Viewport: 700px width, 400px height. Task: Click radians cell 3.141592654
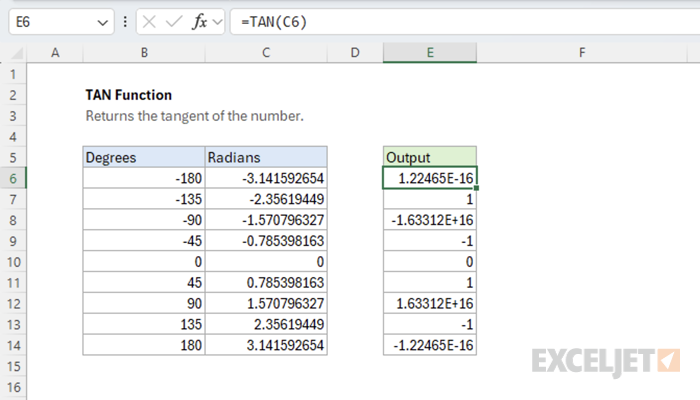[x=266, y=346]
